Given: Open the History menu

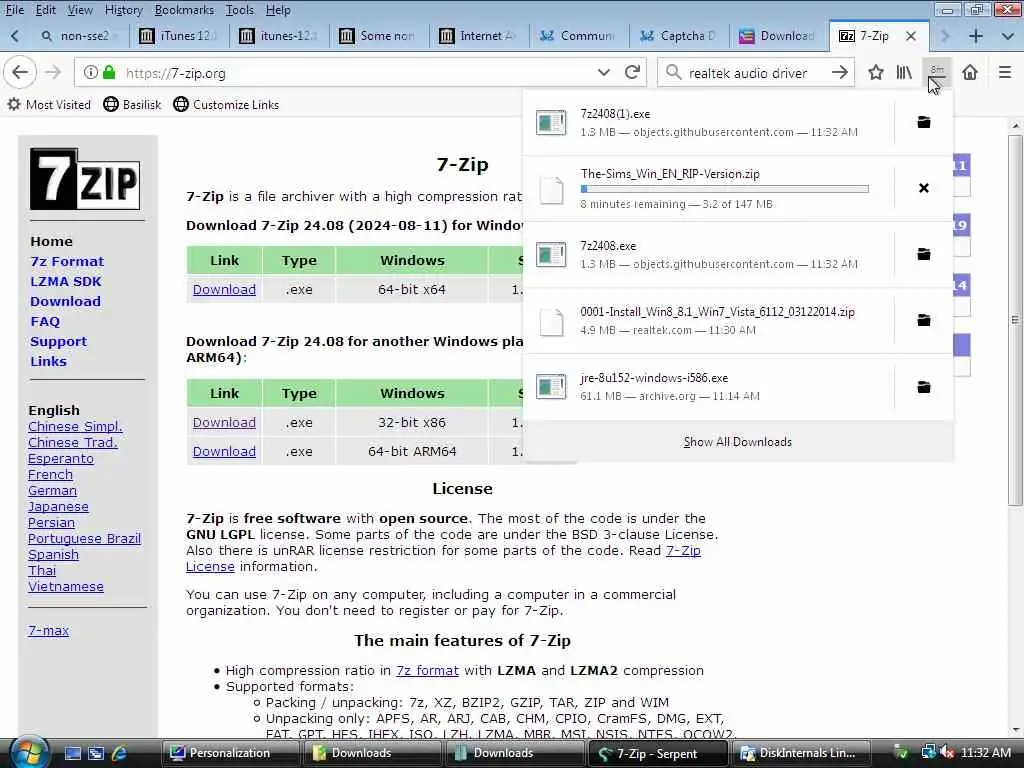Looking at the screenshot, I should point(123,10).
